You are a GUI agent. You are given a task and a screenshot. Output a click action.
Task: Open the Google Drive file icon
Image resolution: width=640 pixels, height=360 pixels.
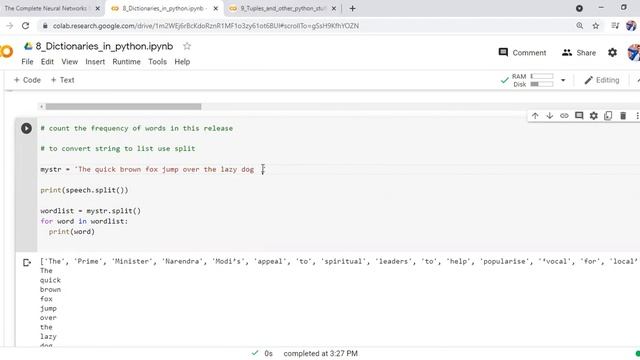(x=28, y=46)
